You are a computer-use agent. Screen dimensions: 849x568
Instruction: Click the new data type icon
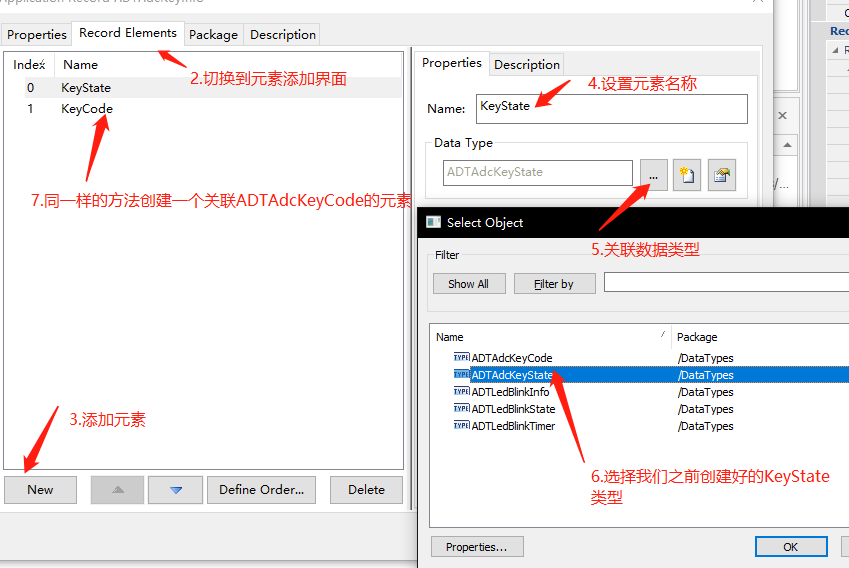point(687,175)
